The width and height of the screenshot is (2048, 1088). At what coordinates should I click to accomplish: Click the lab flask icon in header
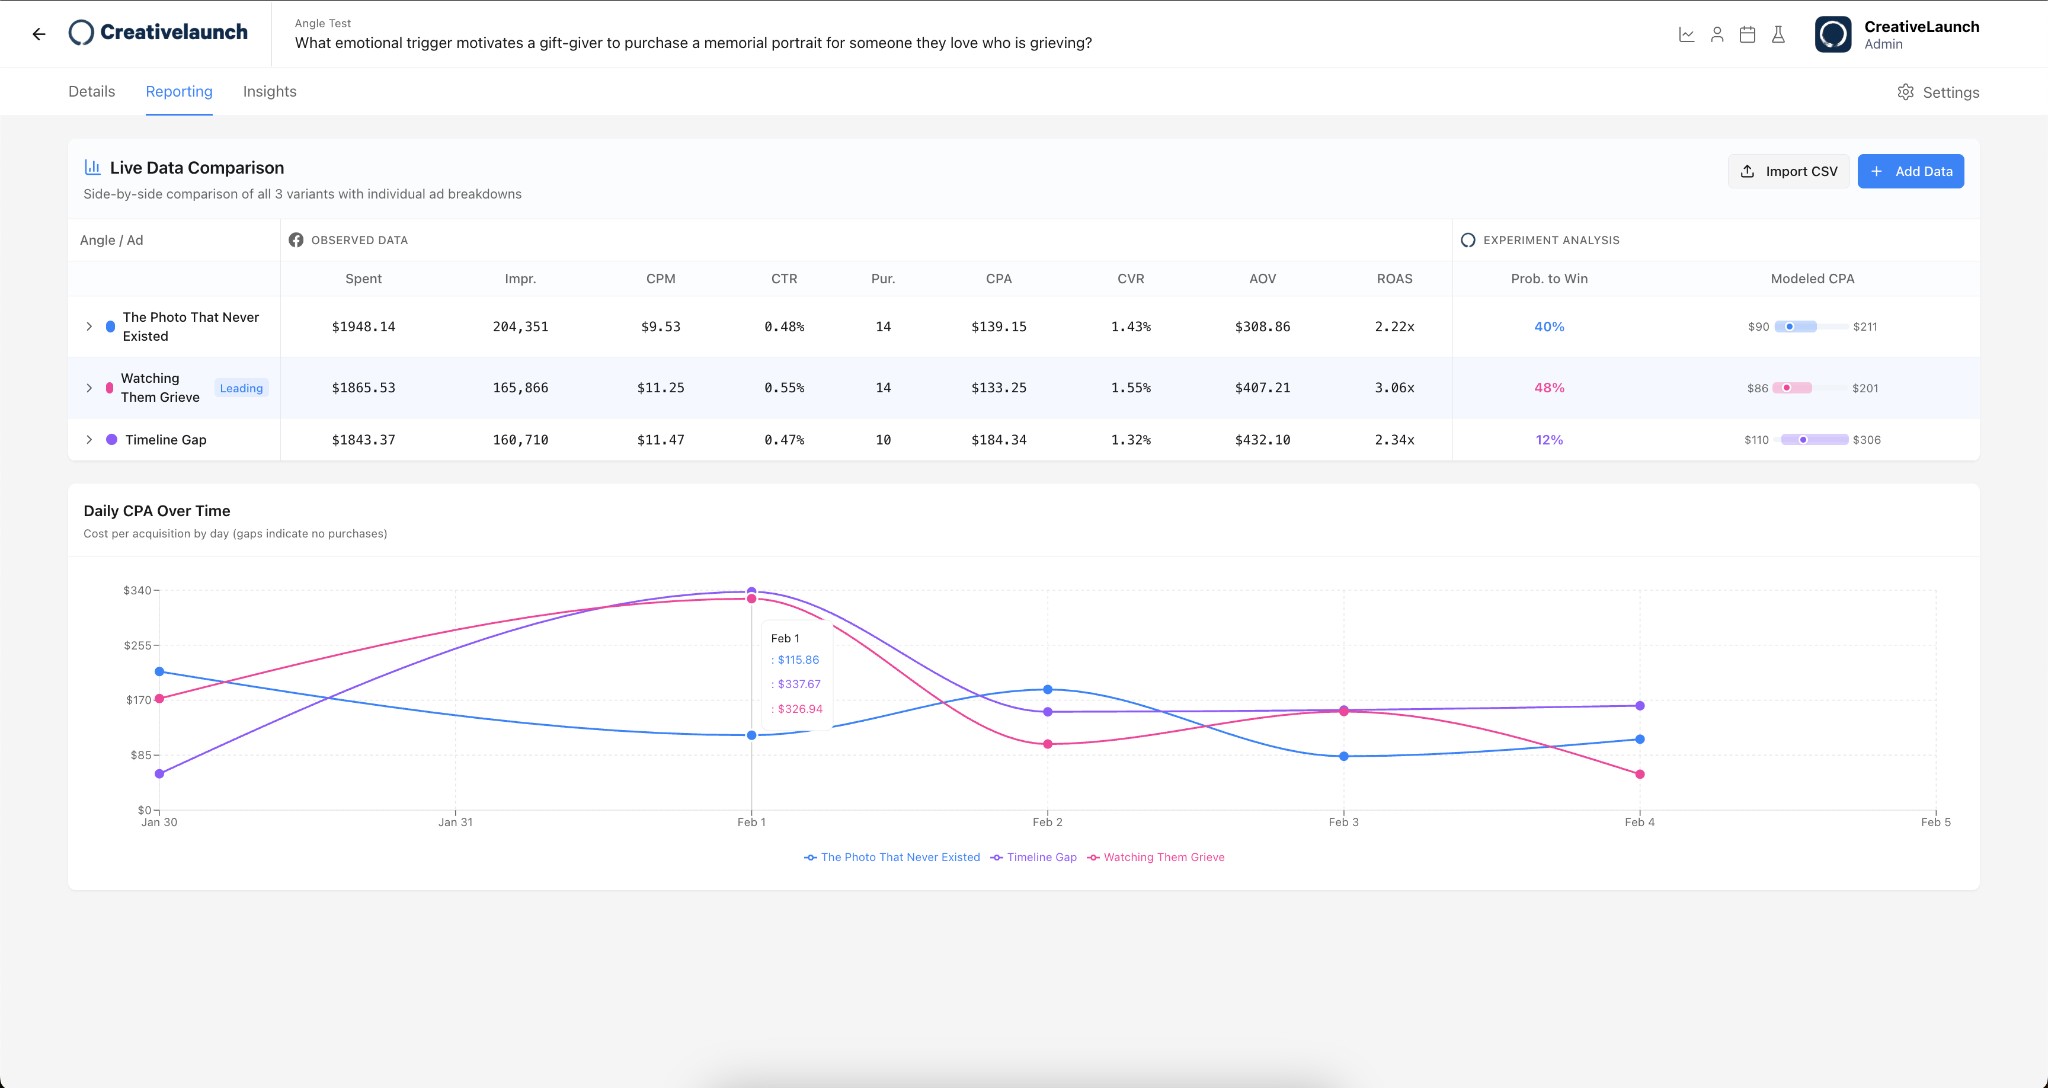(x=1778, y=34)
